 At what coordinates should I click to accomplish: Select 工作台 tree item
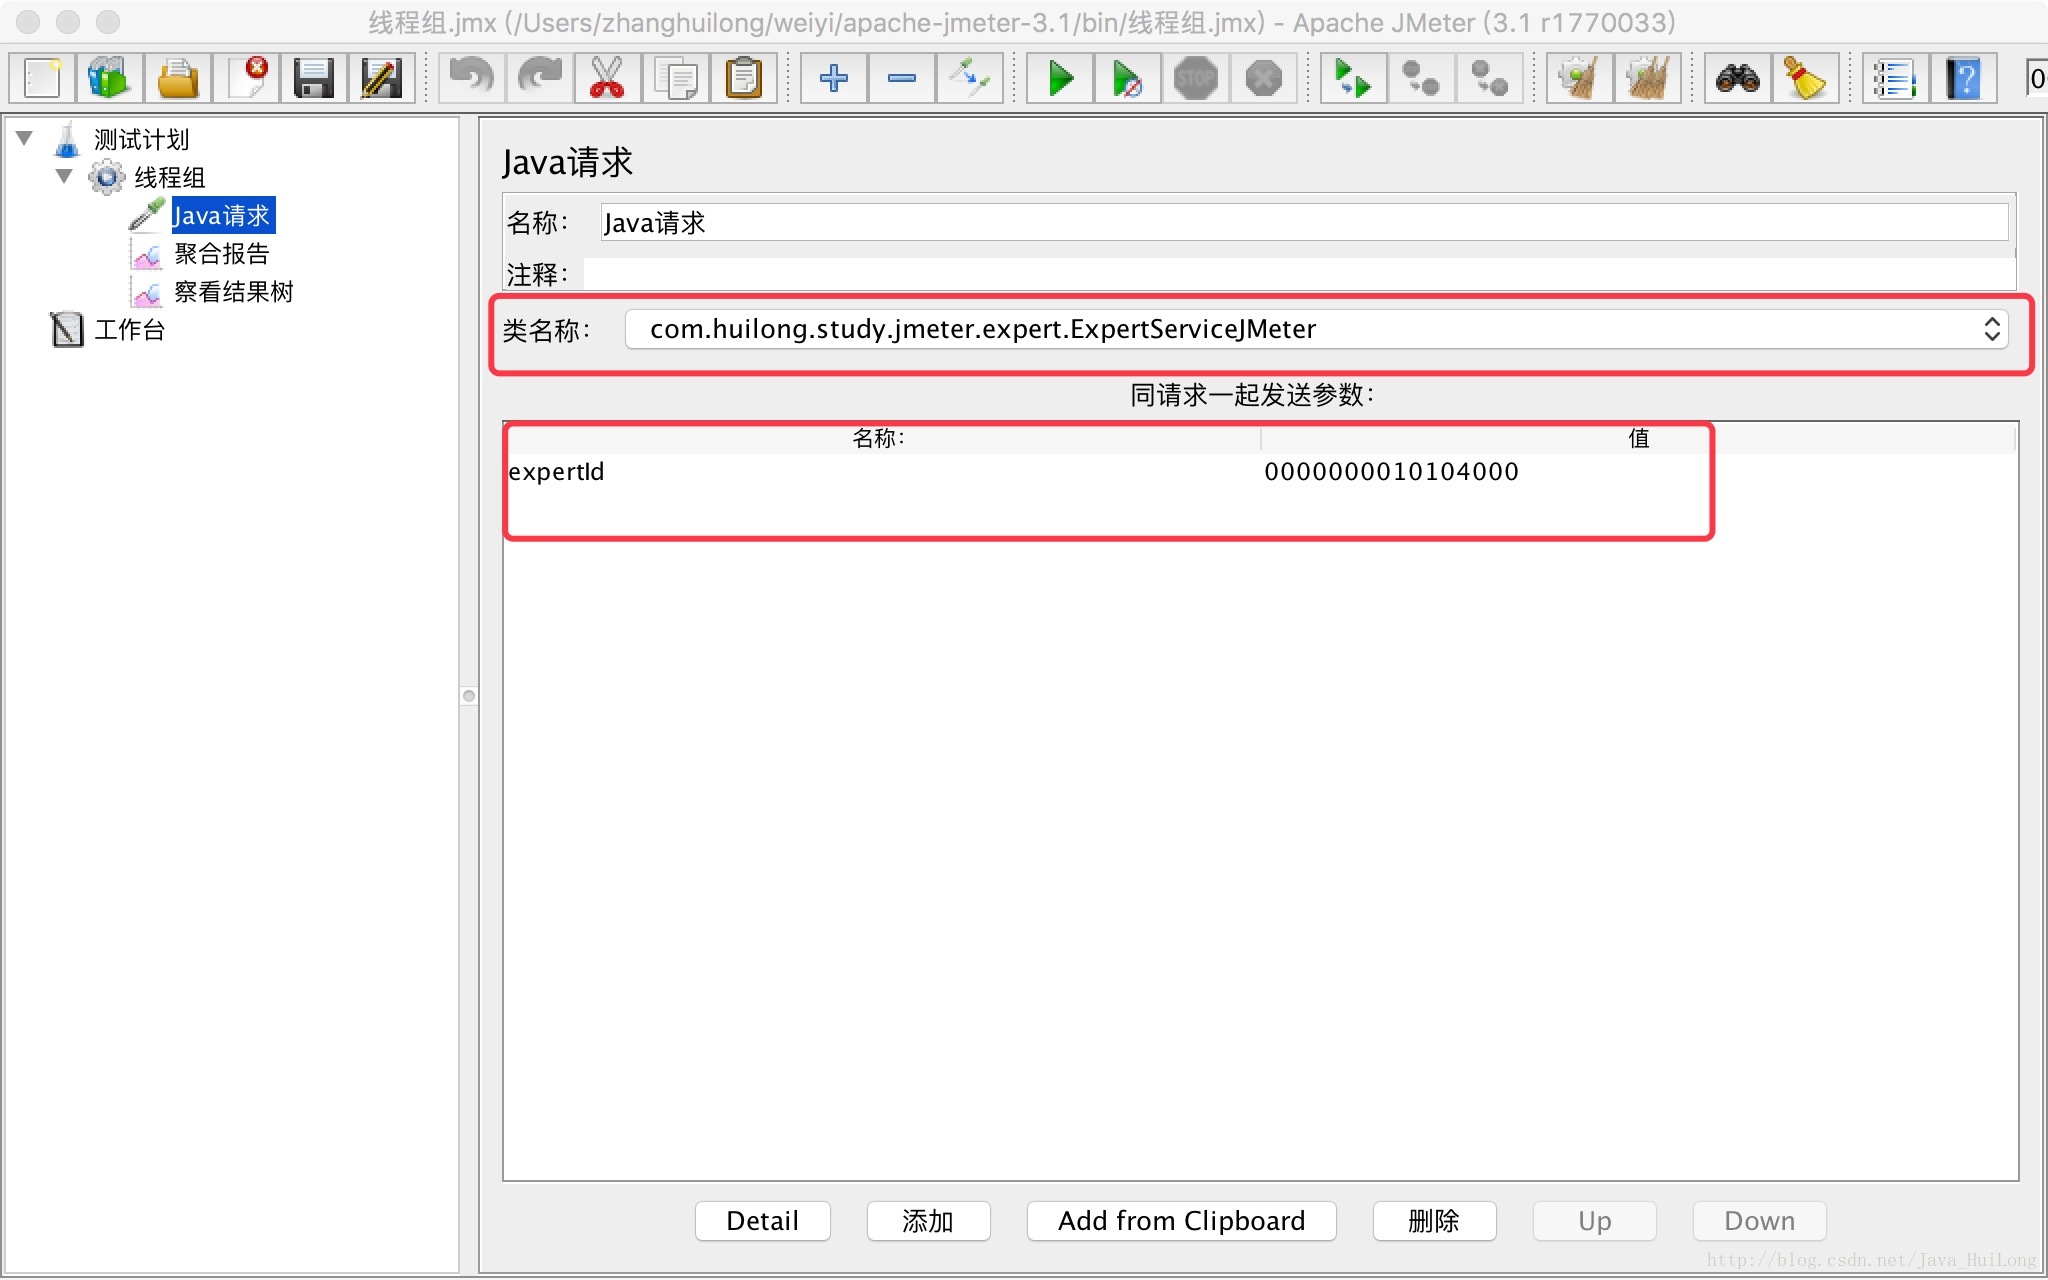129,329
